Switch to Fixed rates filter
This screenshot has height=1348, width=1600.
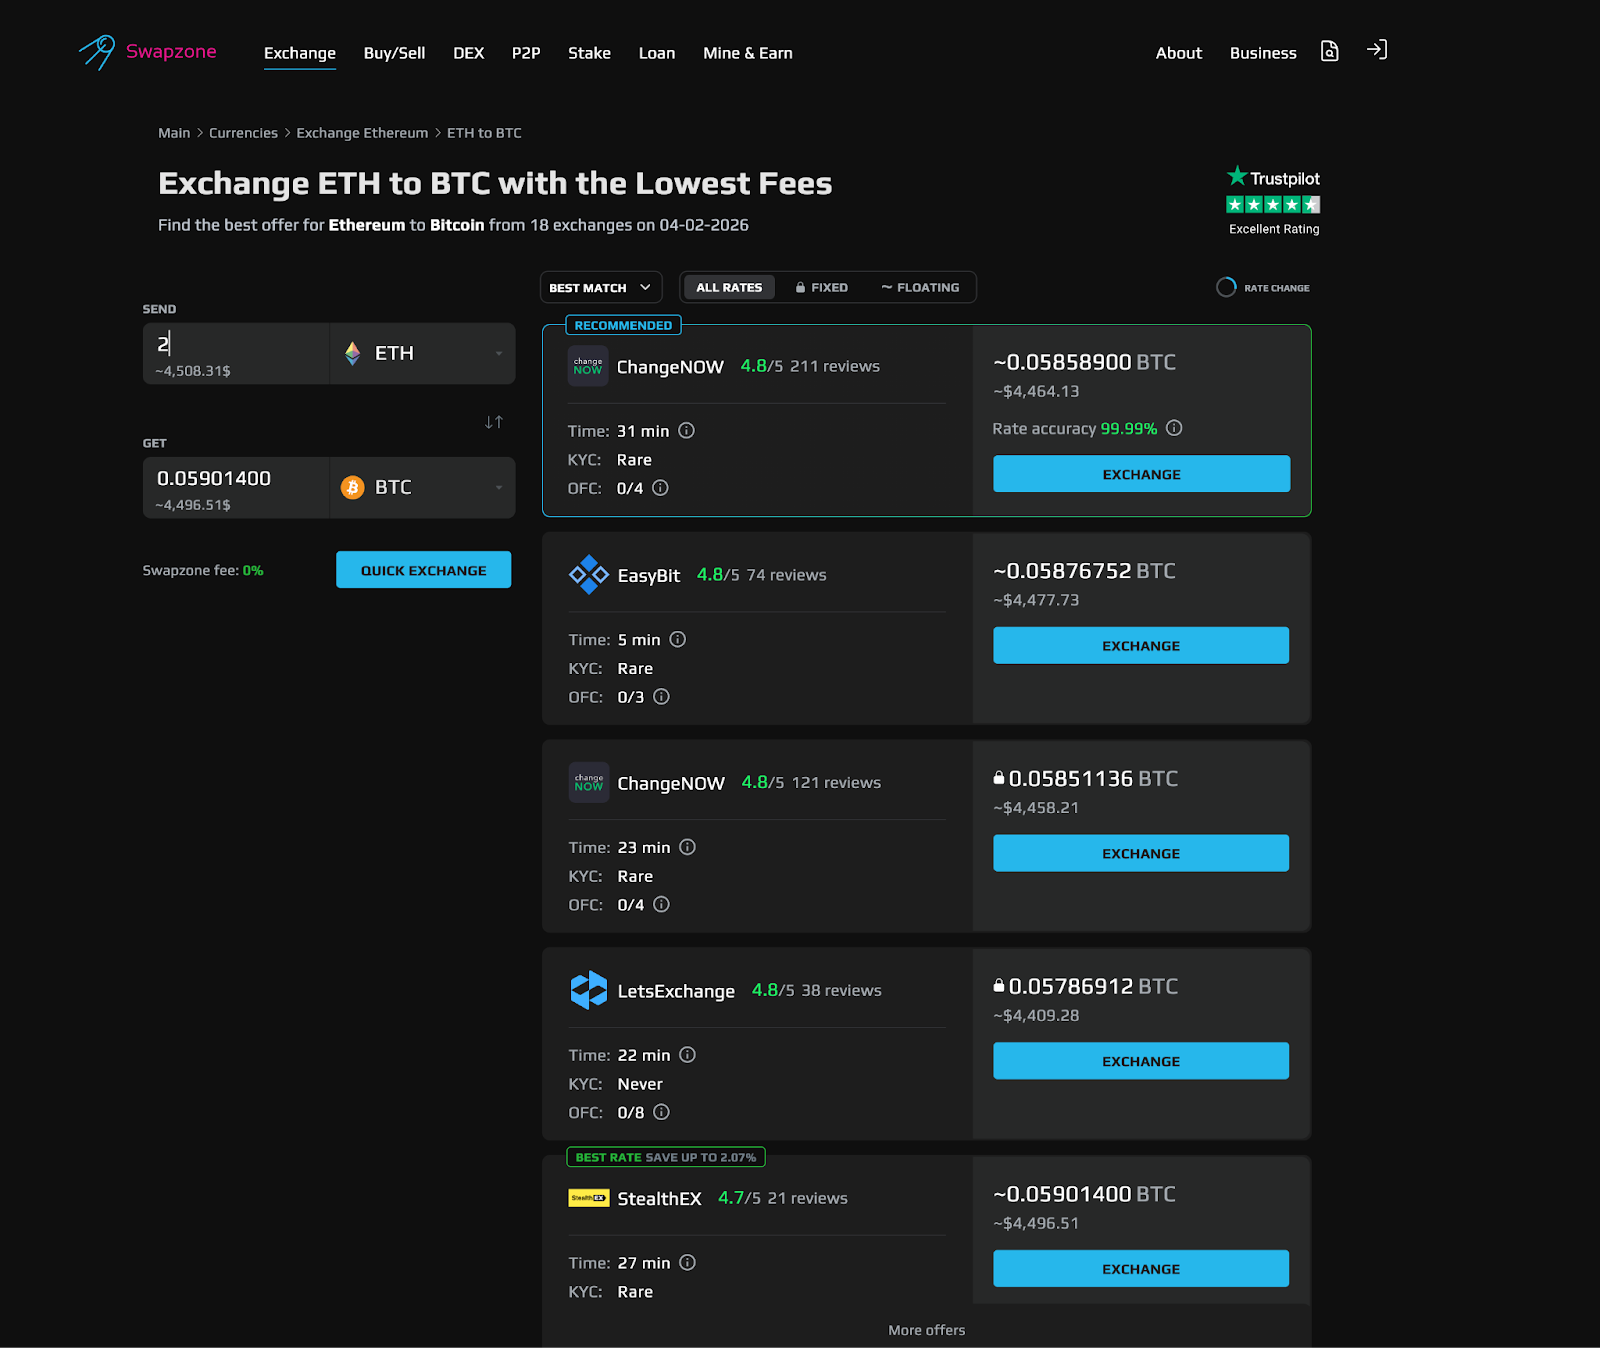pos(822,288)
